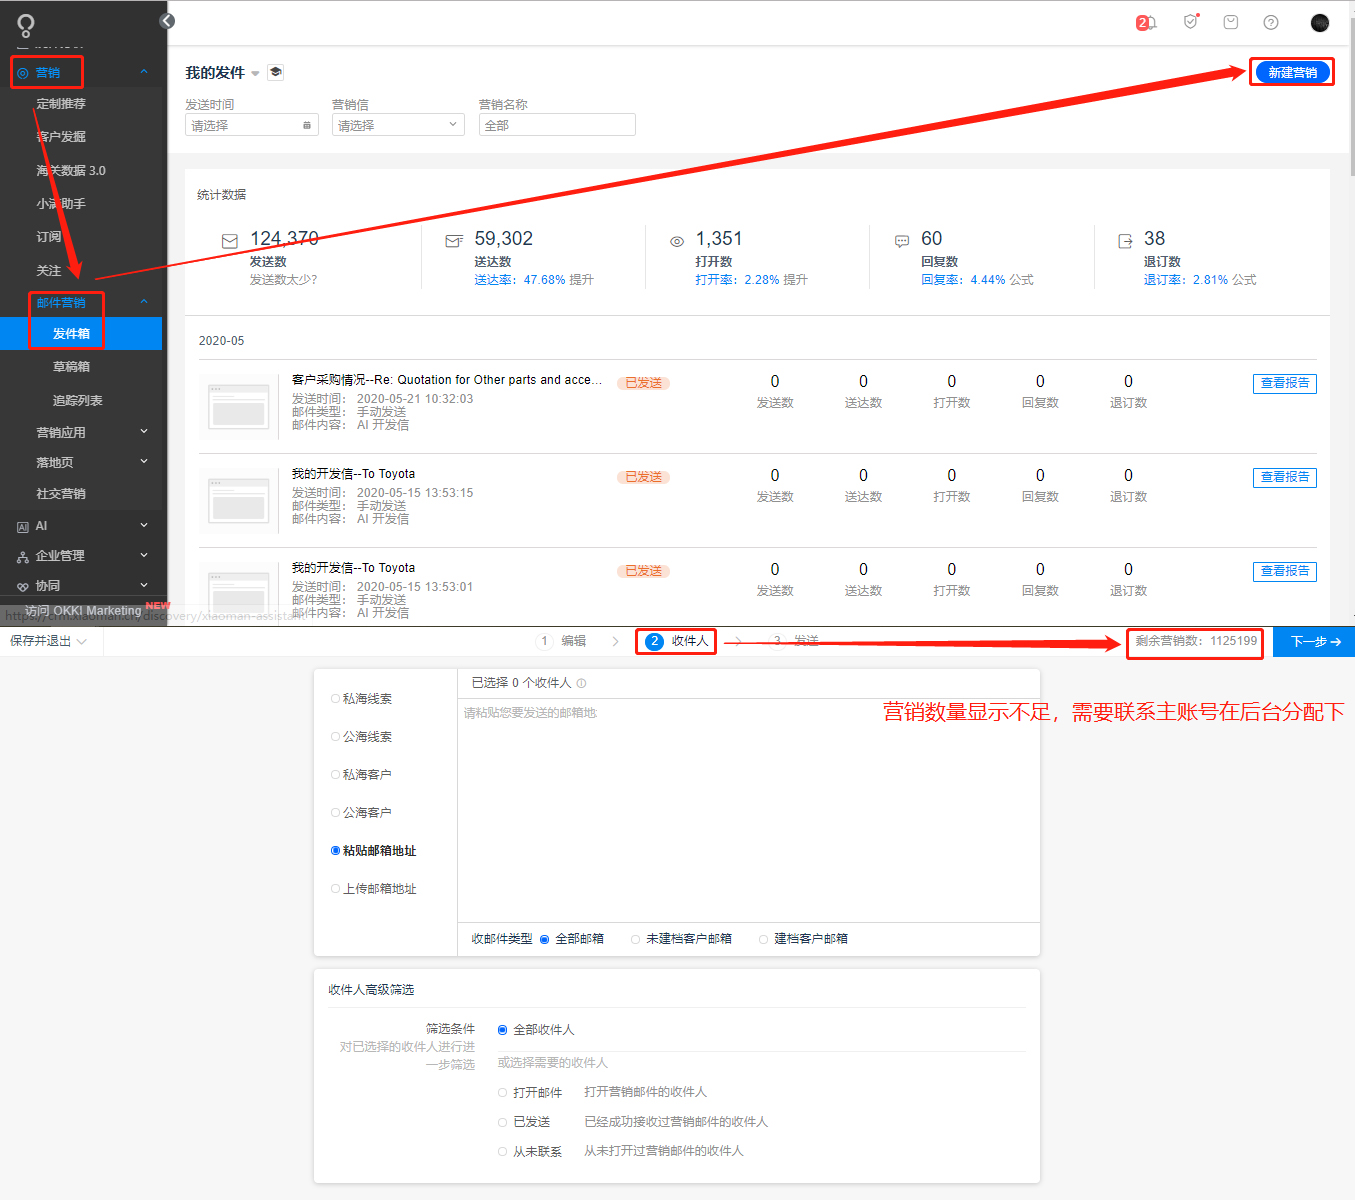Enable the 从未联系 filter option
Viewport: 1355px width, 1200px height.
502,1151
